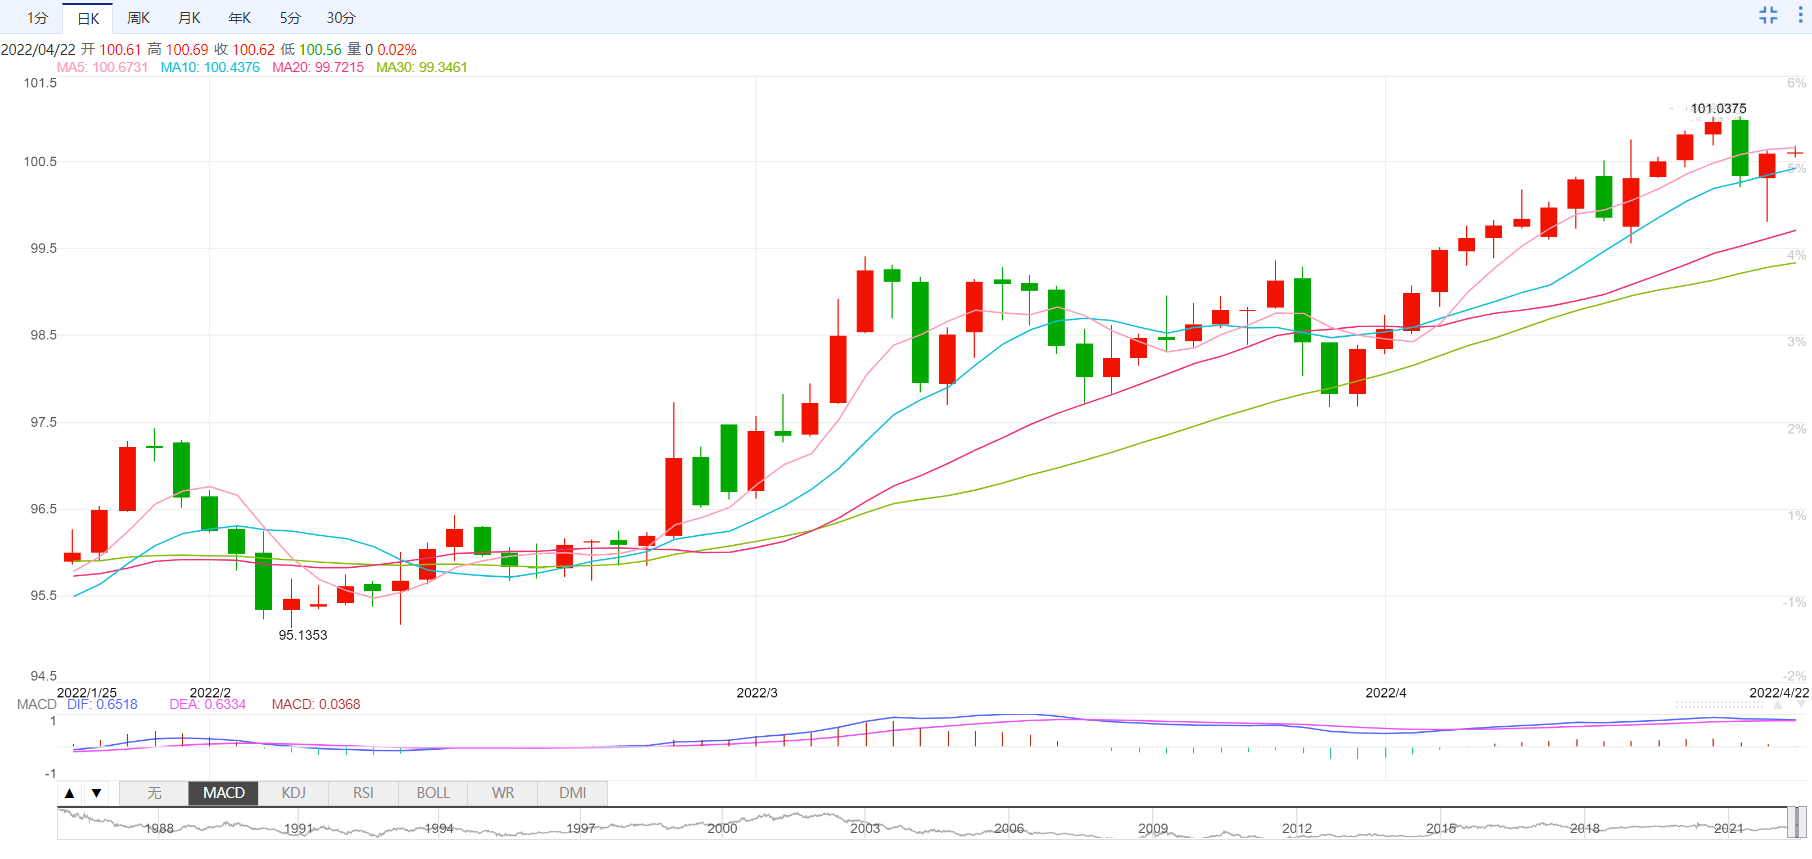Enable the RSI indicator
This screenshot has height=859, width=1812.
363,793
